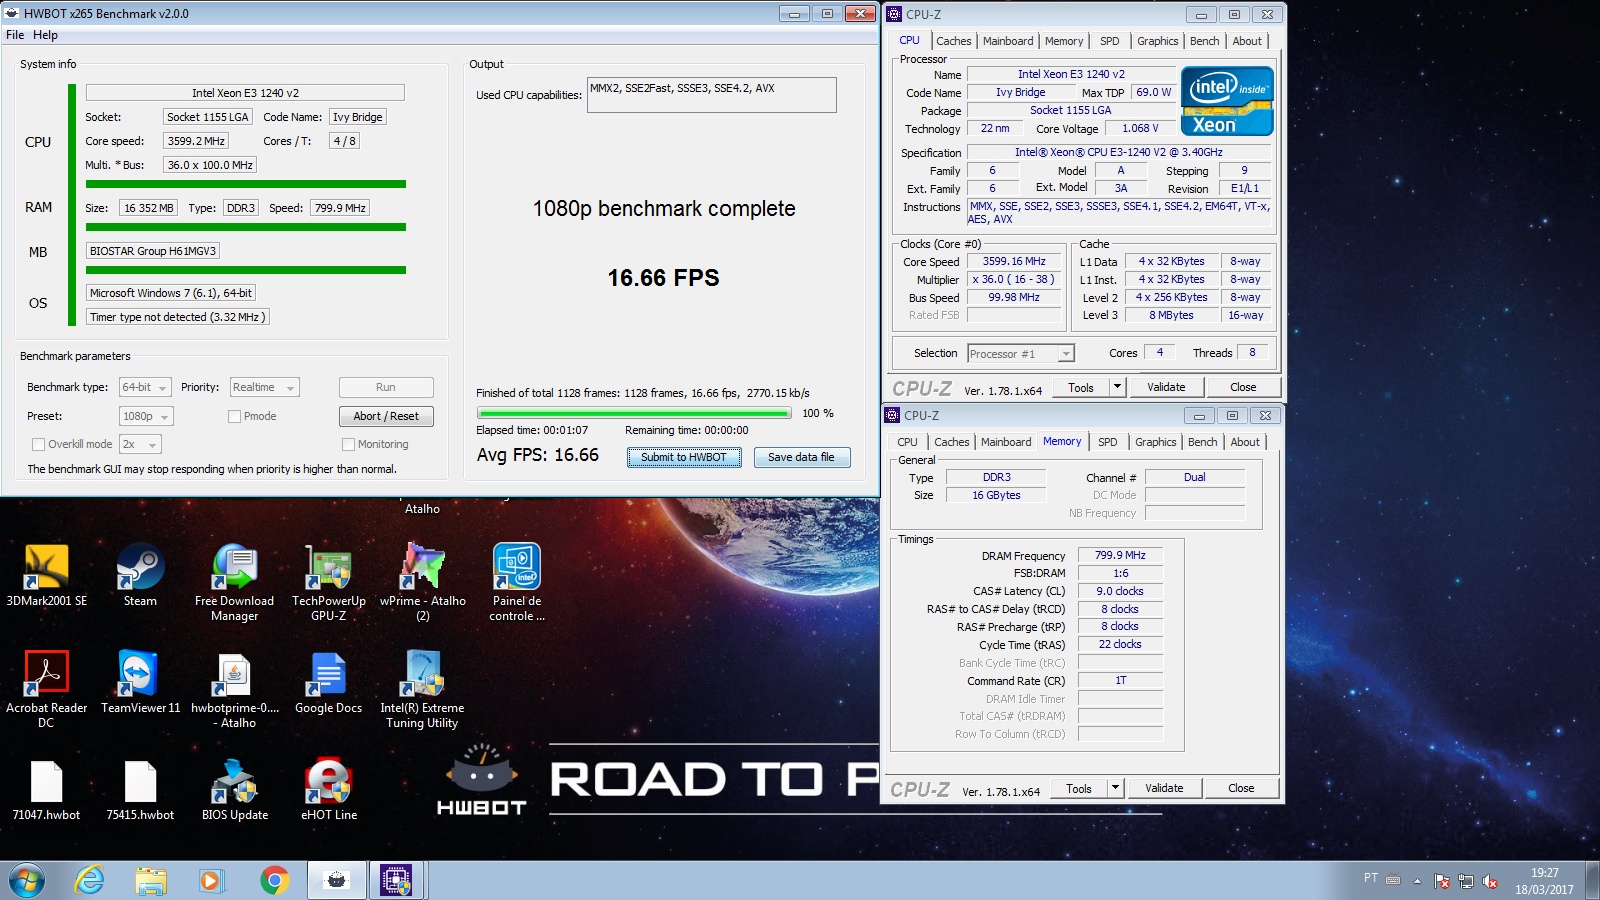Toggle the Monitoring checkbox
Image resolution: width=1600 pixels, height=900 pixels.
tap(348, 444)
